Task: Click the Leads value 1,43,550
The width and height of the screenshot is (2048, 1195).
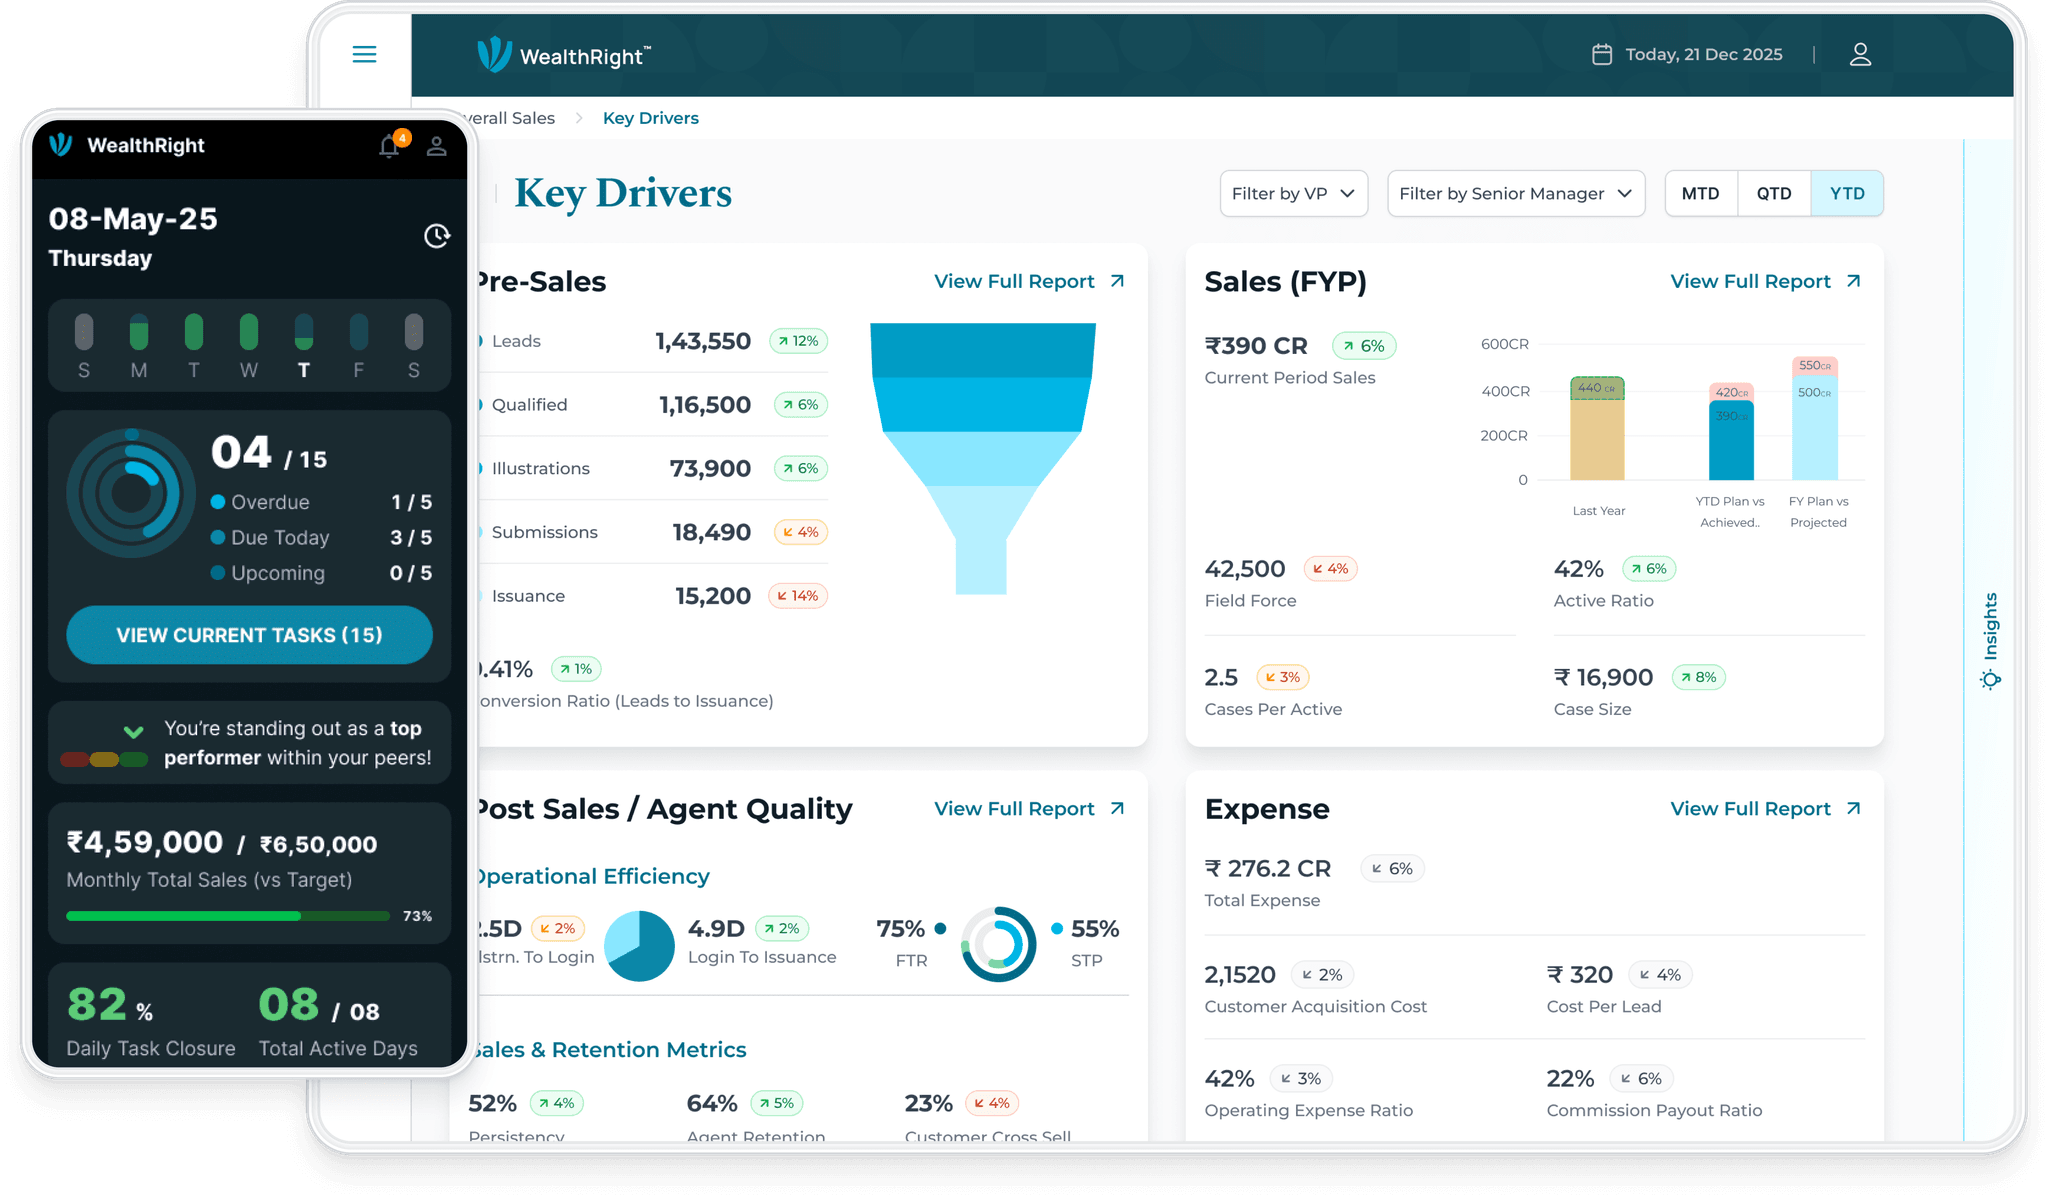Action: tap(703, 341)
